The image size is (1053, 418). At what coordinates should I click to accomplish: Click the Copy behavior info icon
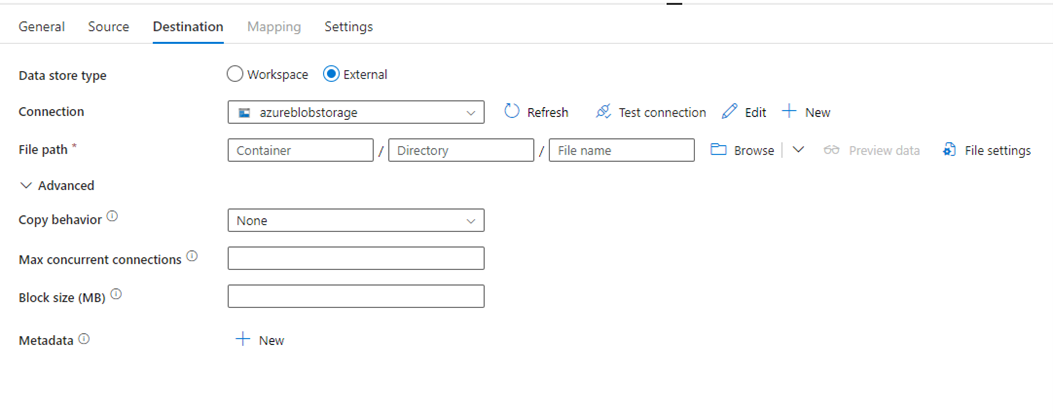pyautogui.click(x=112, y=217)
